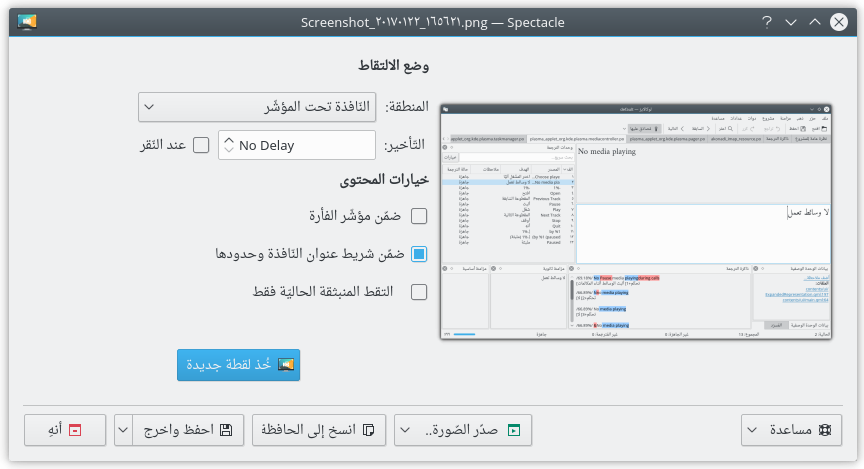Image resolution: width=864 pixels, height=469 pixels.
Task: Click the export icon beside صدّر الصّورة
Action: click(514, 430)
